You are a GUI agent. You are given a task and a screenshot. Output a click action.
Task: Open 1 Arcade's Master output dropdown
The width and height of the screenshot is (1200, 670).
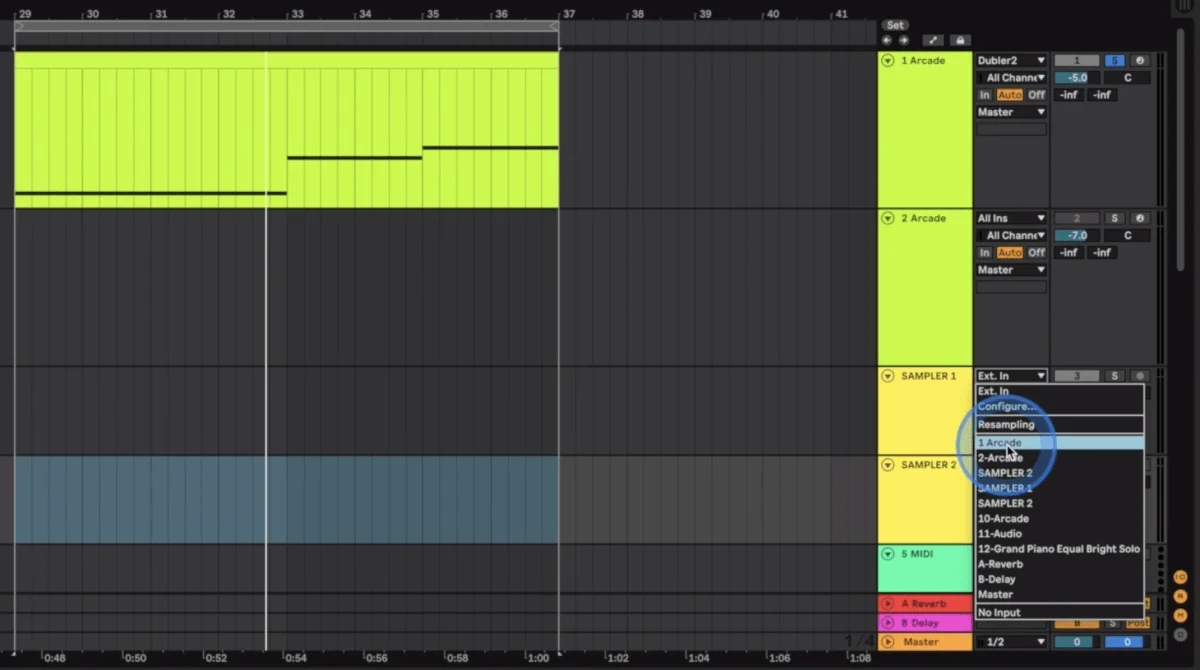[1012, 112]
